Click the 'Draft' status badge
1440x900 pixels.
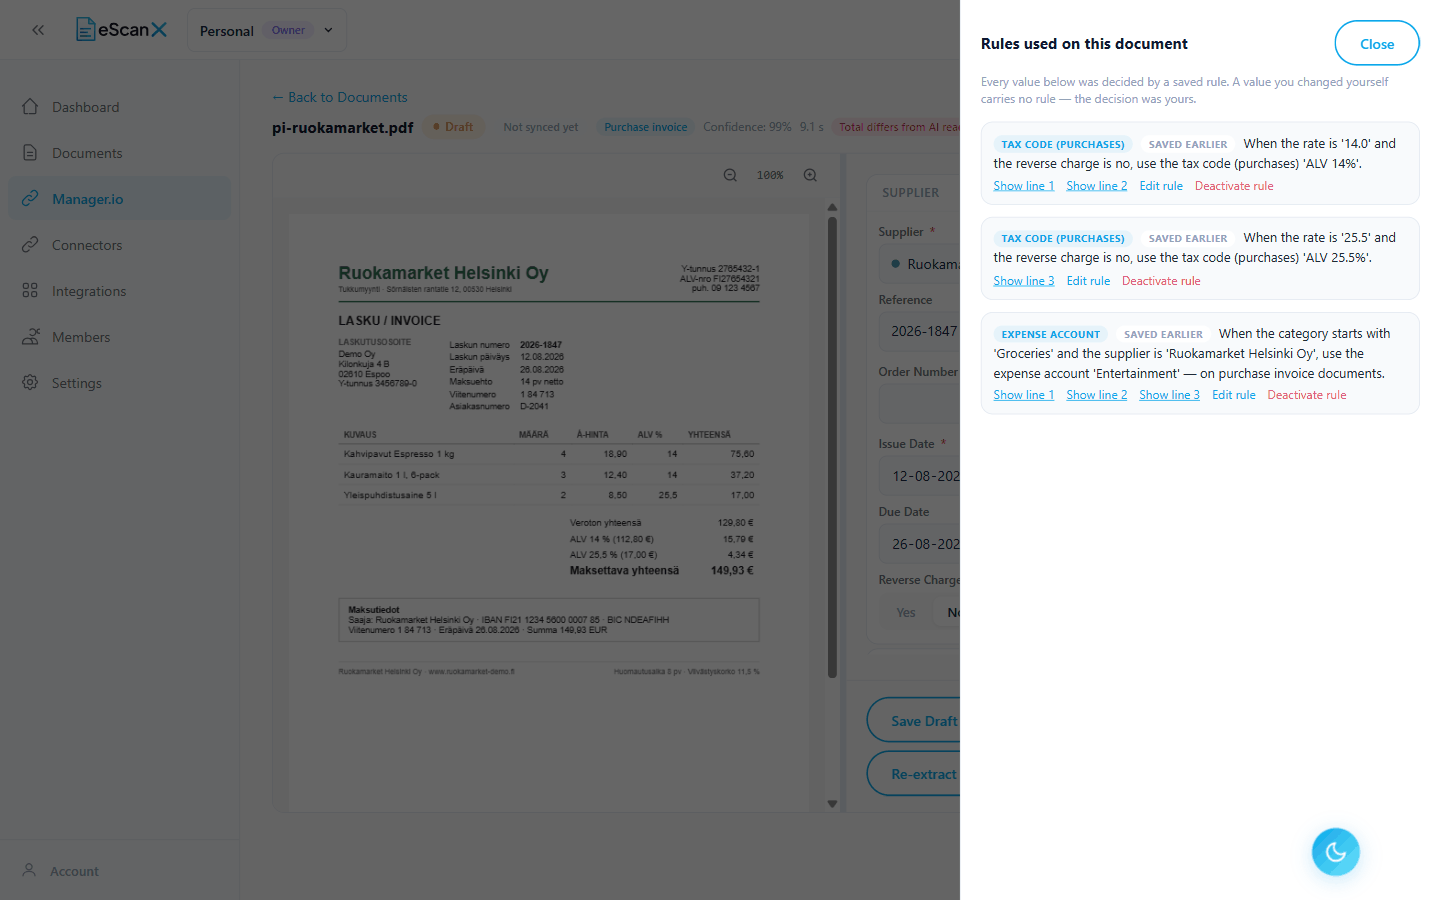[x=453, y=127]
